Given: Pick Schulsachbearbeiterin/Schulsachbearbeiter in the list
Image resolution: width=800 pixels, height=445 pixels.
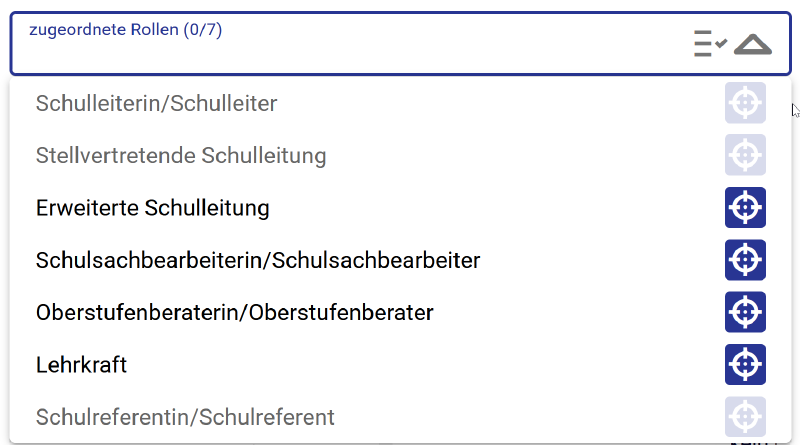Looking at the screenshot, I should tap(258, 260).
